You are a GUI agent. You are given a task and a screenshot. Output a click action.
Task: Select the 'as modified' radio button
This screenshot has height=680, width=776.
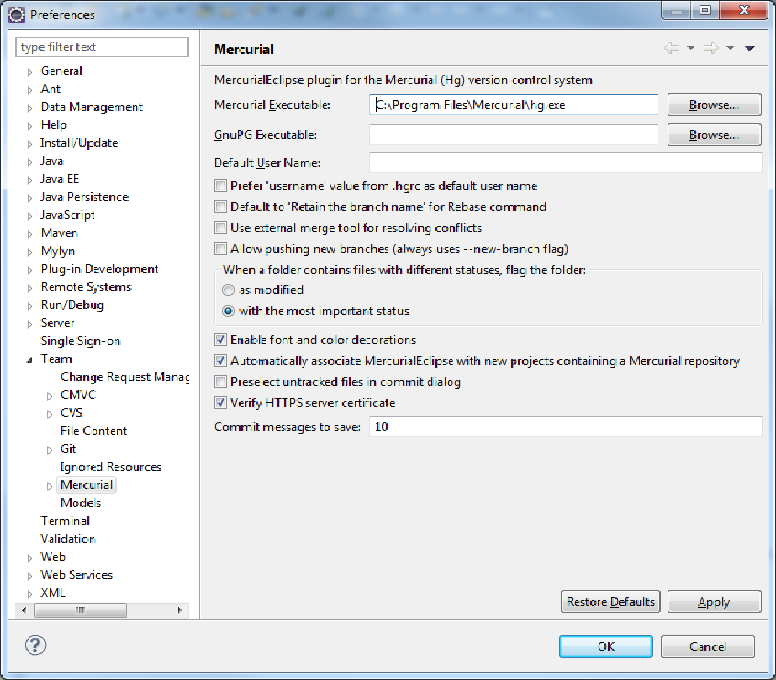click(228, 290)
